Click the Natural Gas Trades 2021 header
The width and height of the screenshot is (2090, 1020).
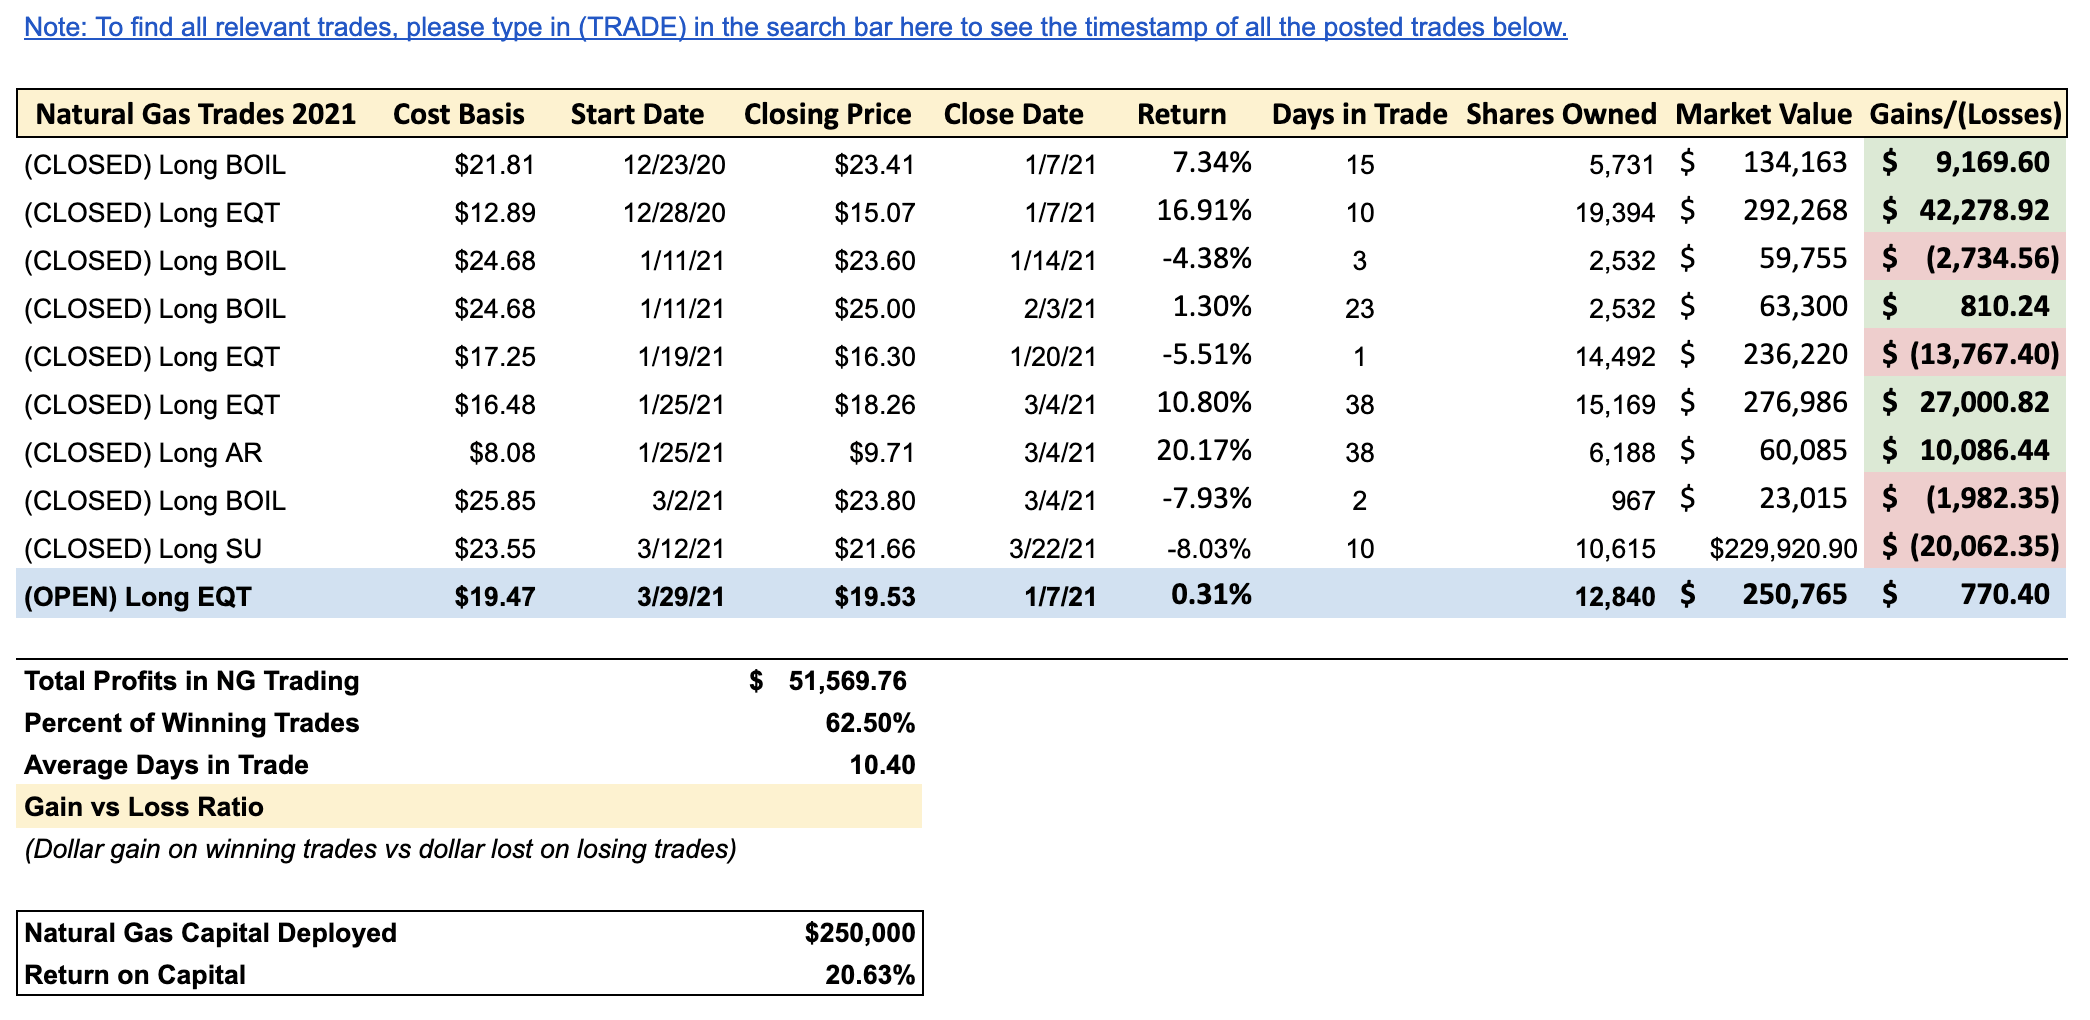point(196,114)
